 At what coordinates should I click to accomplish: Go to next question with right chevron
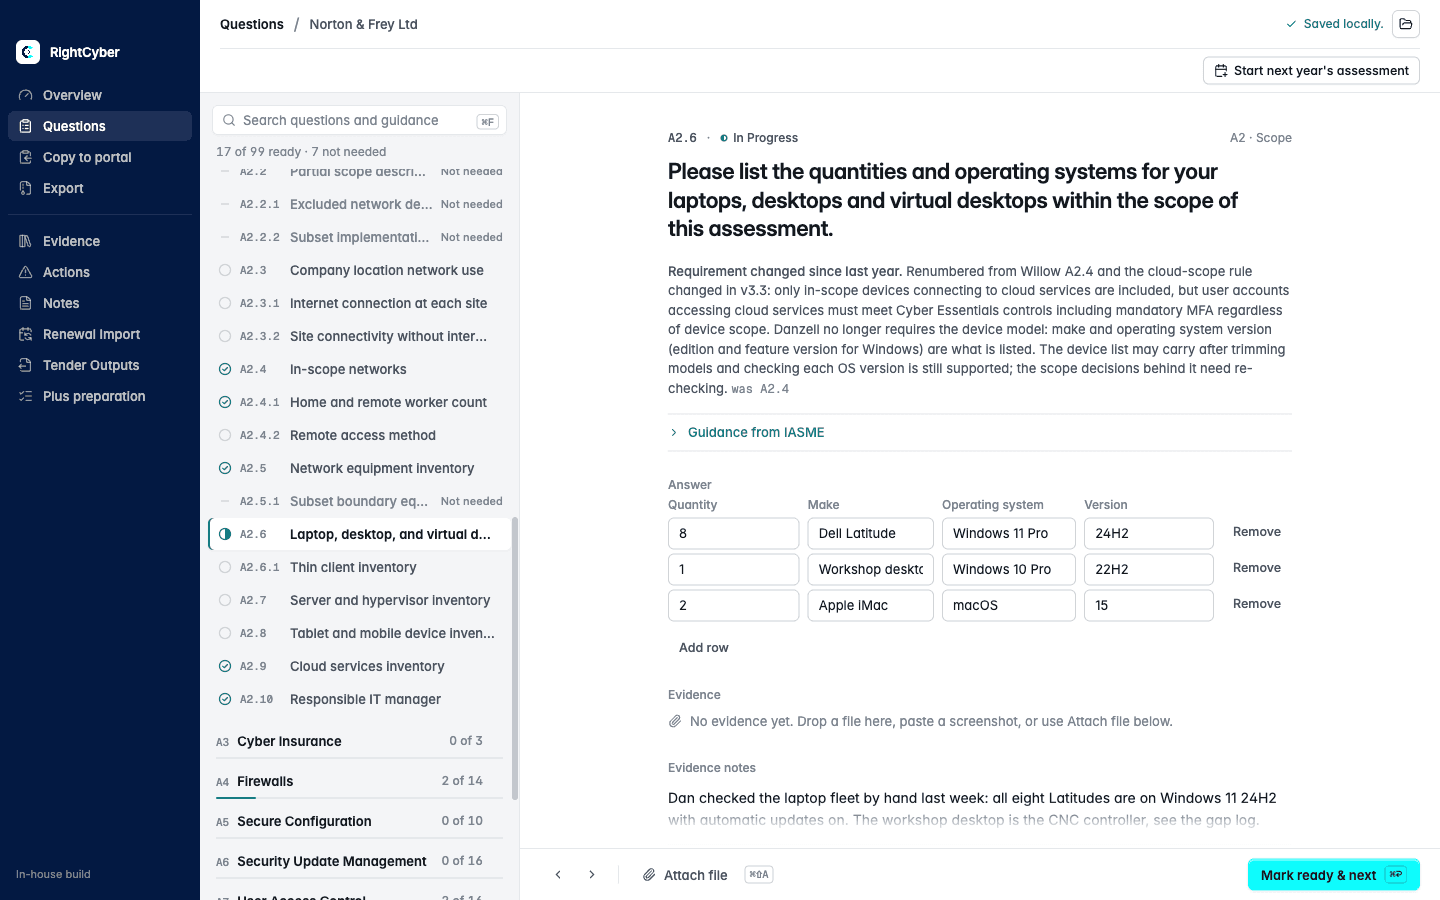click(x=592, y=875)
